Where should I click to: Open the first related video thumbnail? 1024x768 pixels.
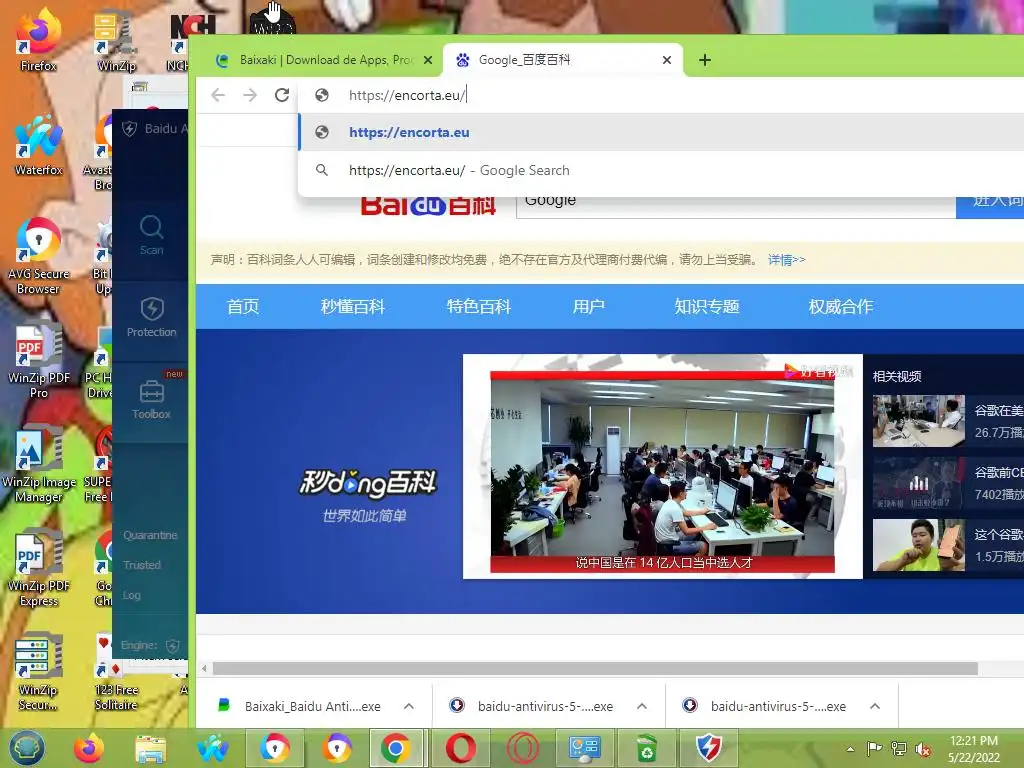point(919,421)
